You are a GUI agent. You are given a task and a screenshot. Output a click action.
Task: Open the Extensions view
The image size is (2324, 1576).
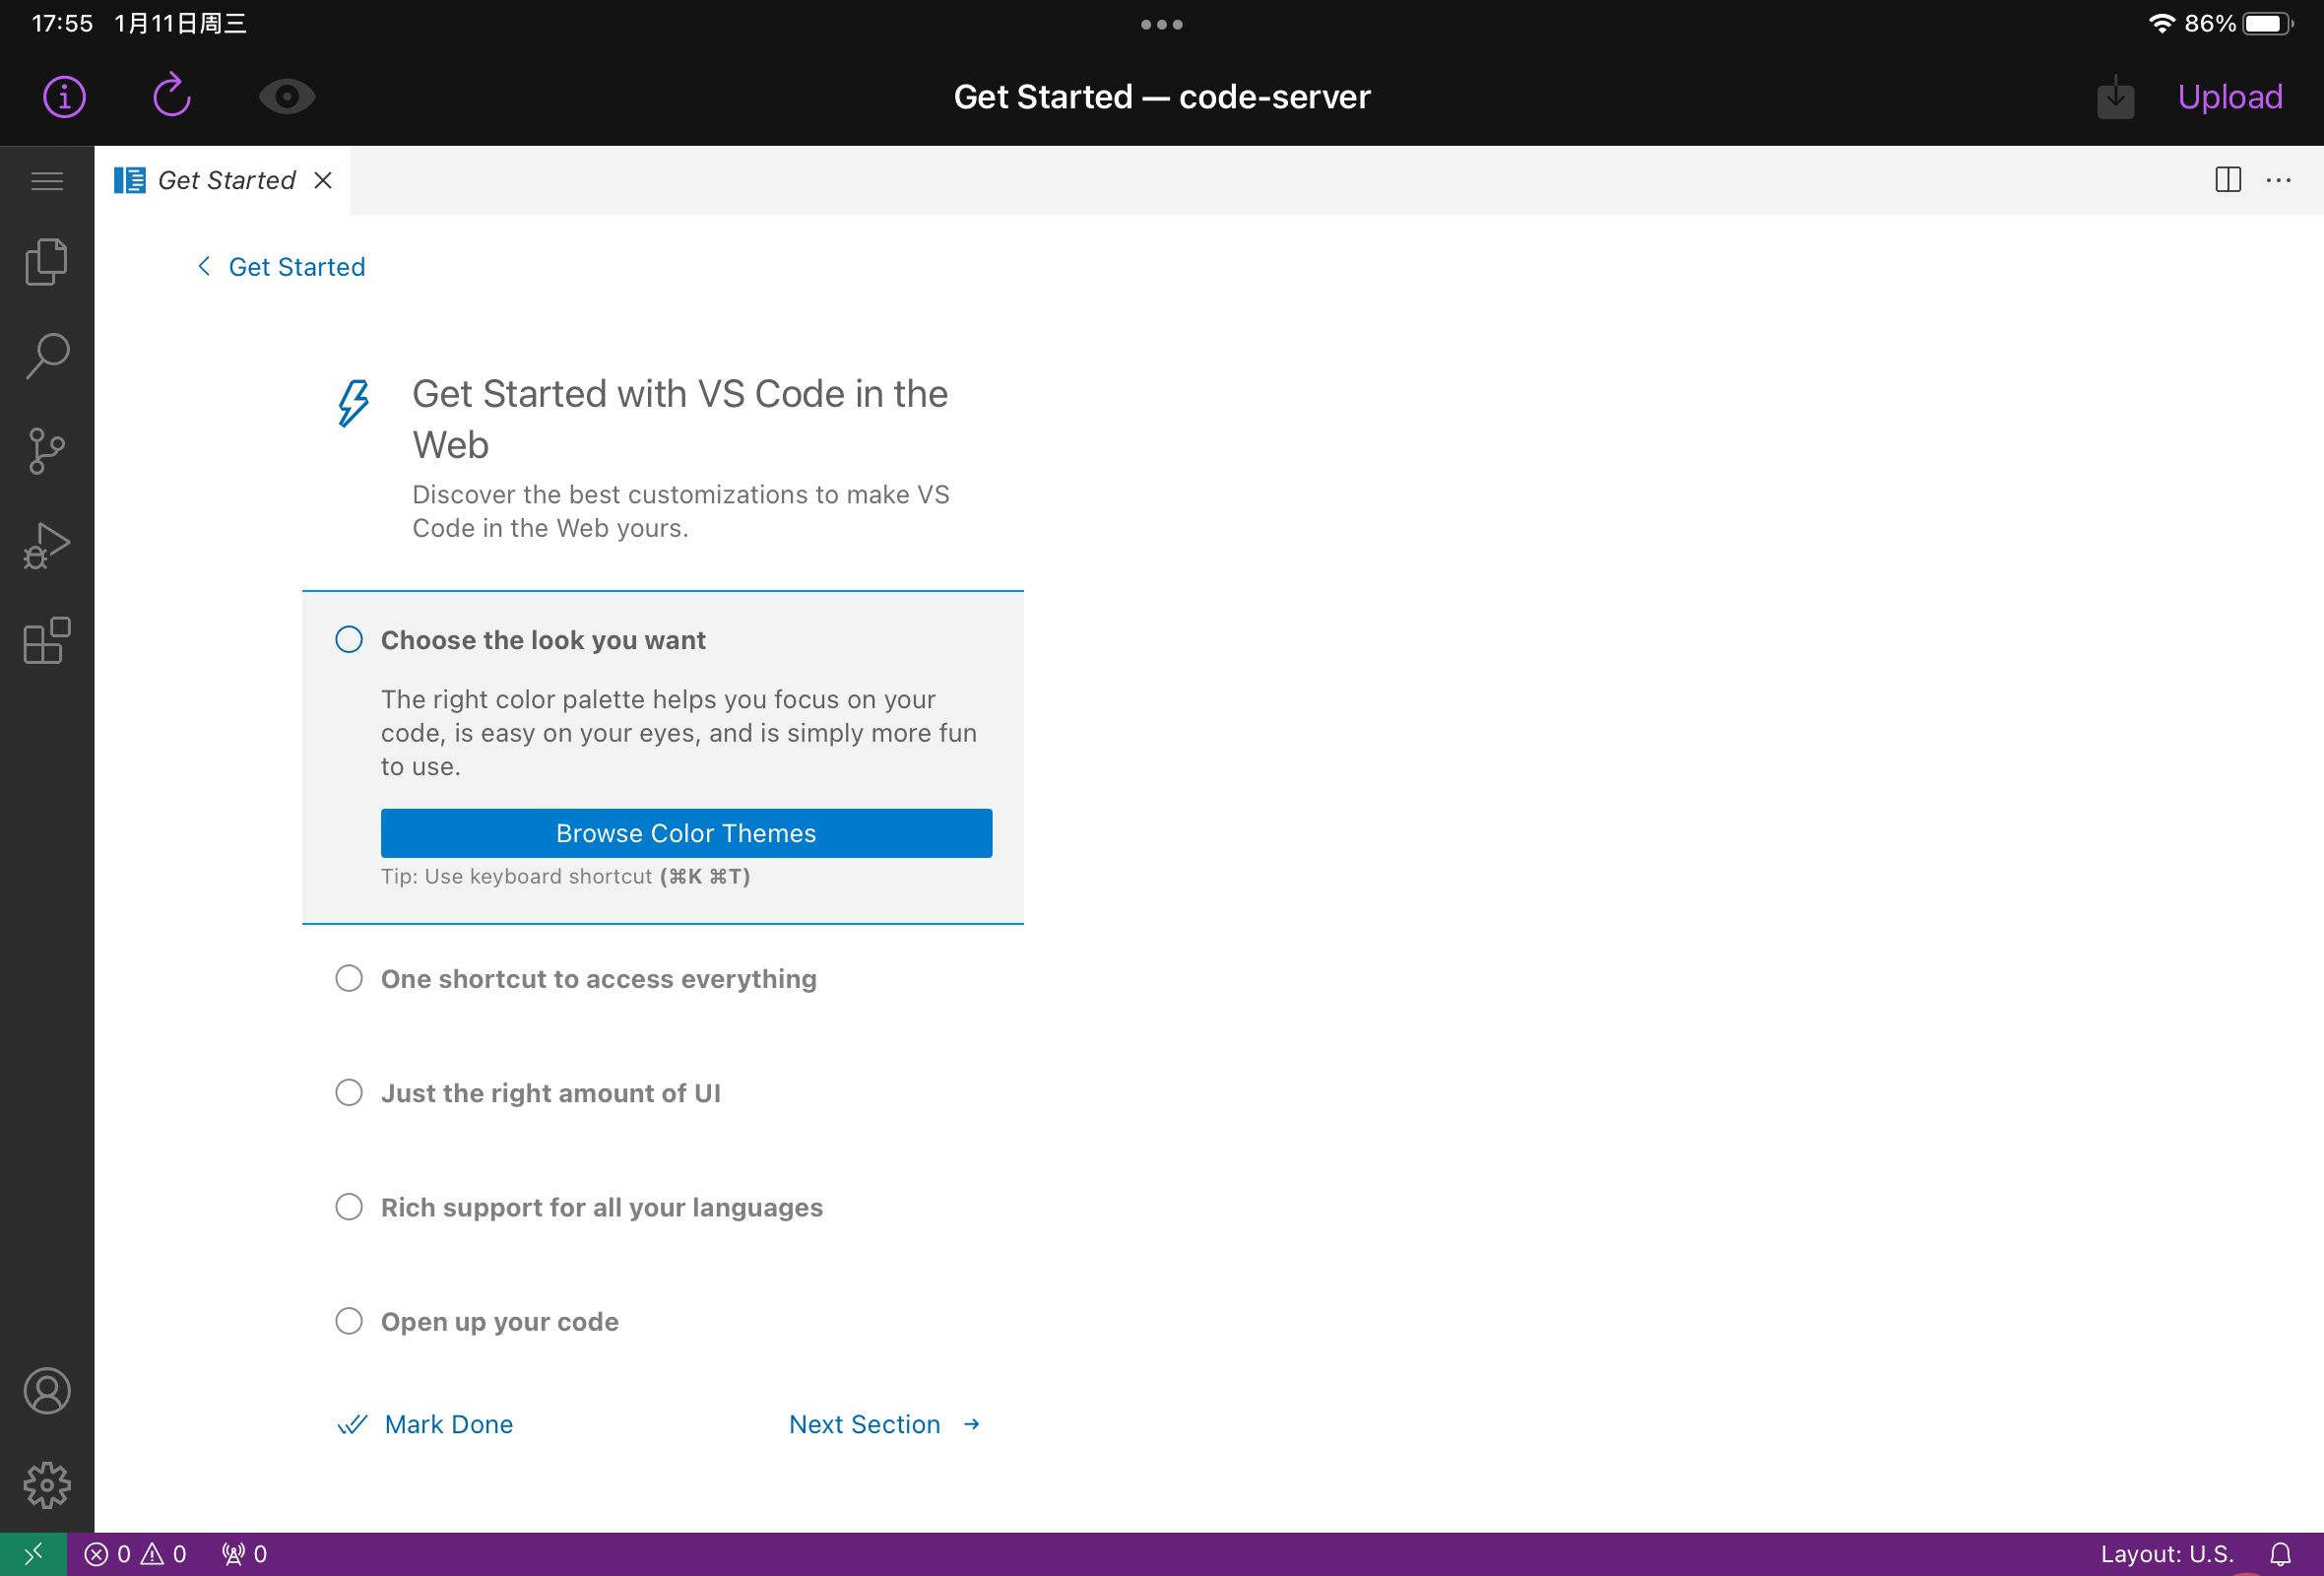(47, 641)
